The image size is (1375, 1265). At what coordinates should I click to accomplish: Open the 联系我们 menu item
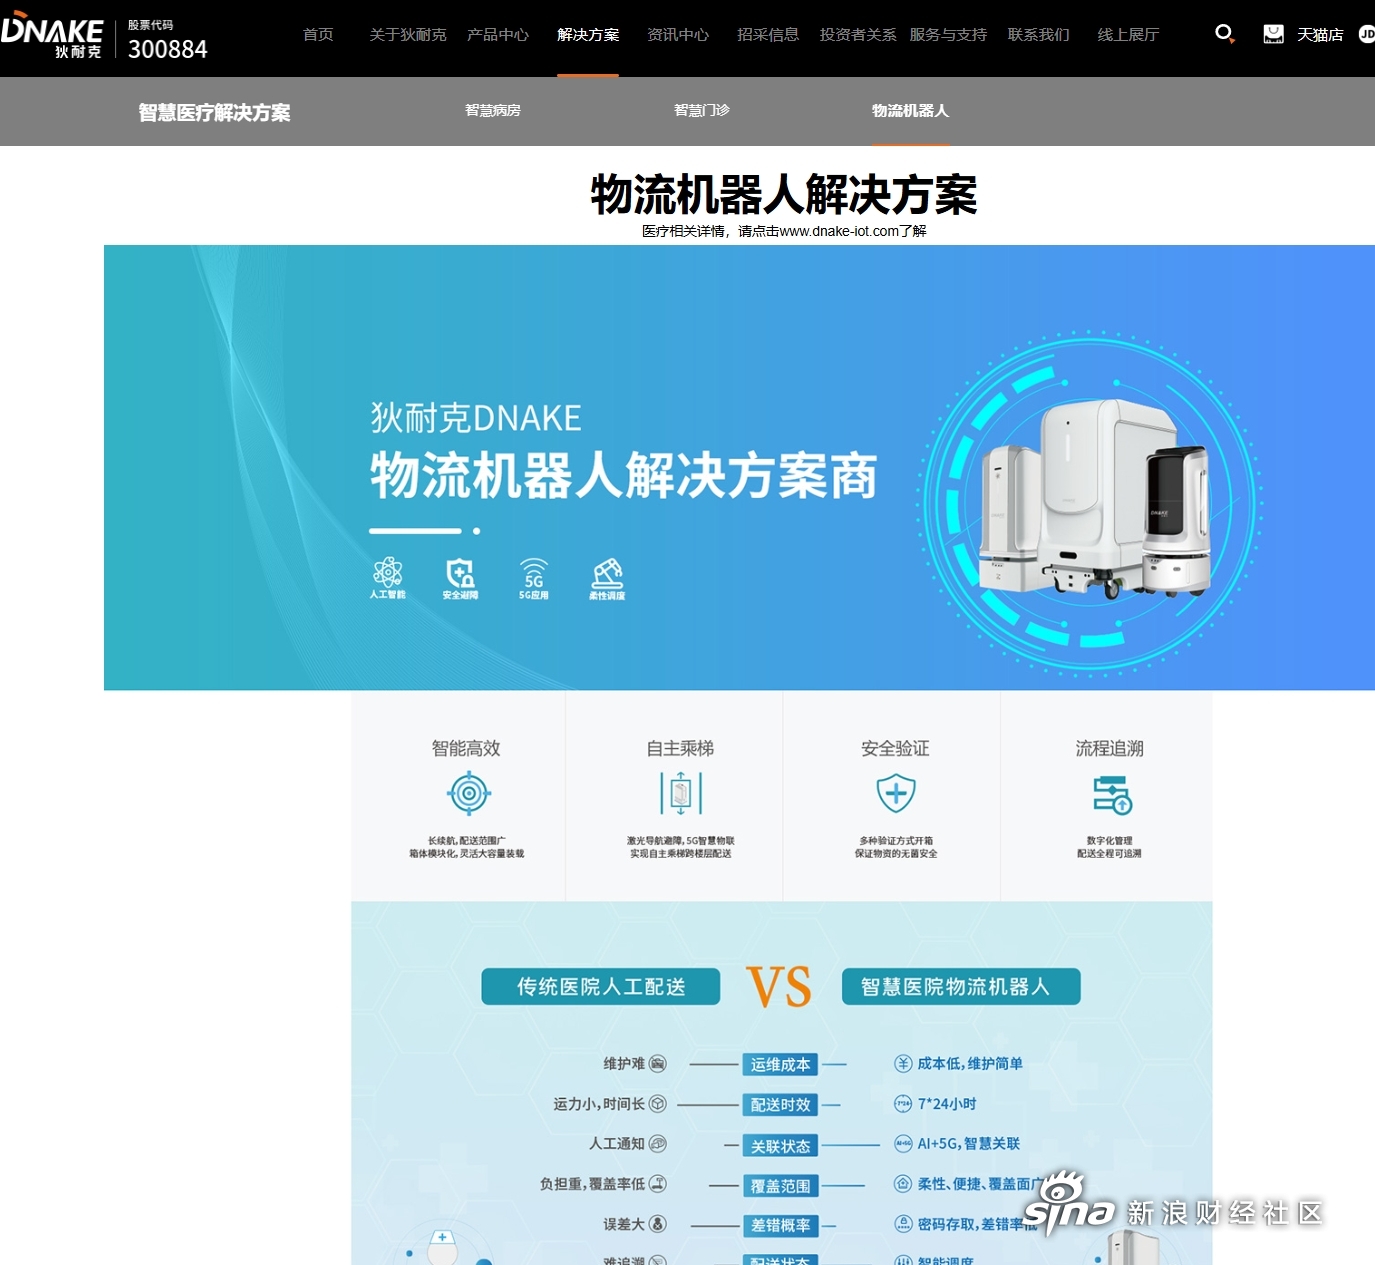[1038, 34]
